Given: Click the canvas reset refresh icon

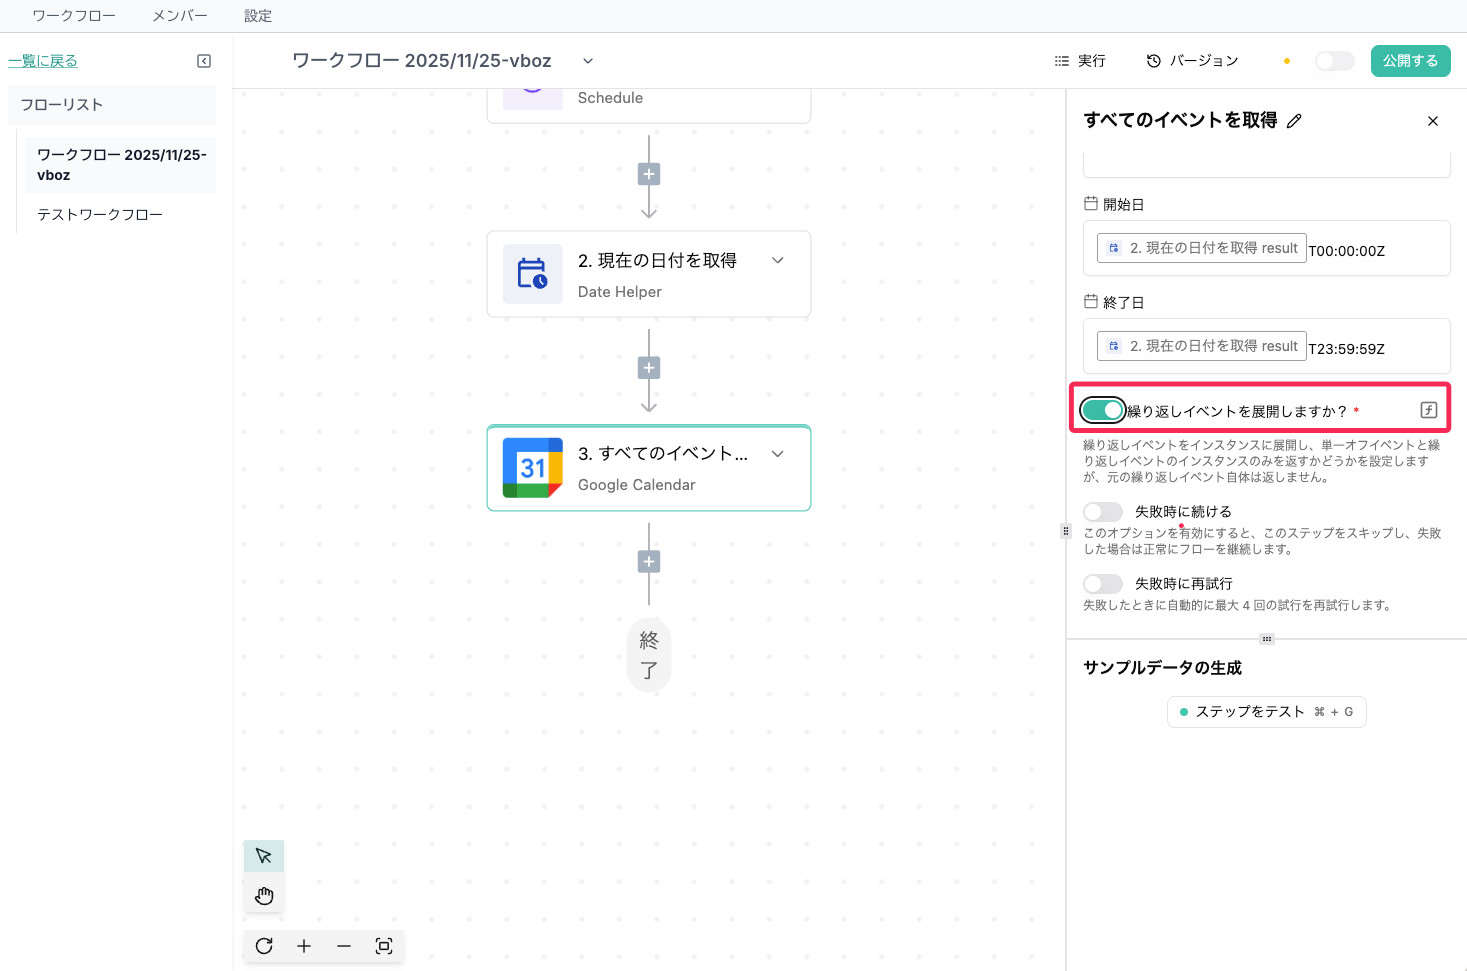Looking at the screenshot, I should pyautogui.click(x=264, y=946).
